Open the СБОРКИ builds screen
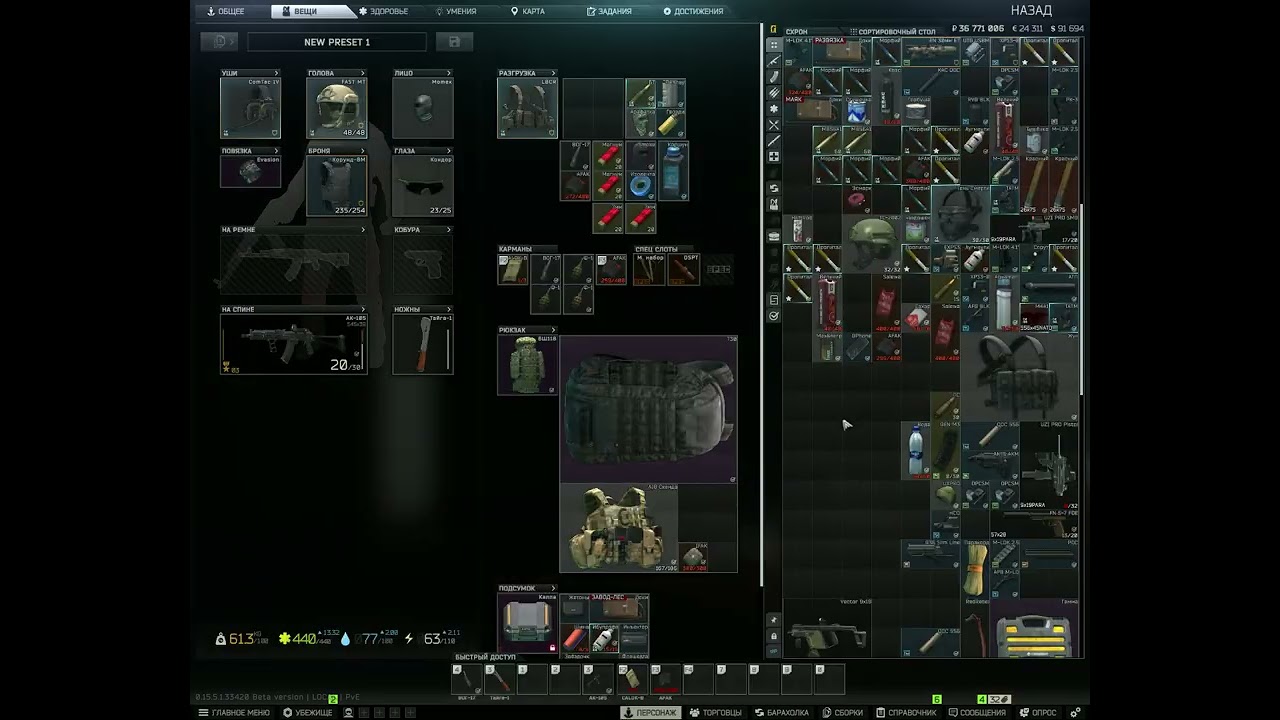The image size is (1280, 720). pyautogui.click(x=842, y=713)
